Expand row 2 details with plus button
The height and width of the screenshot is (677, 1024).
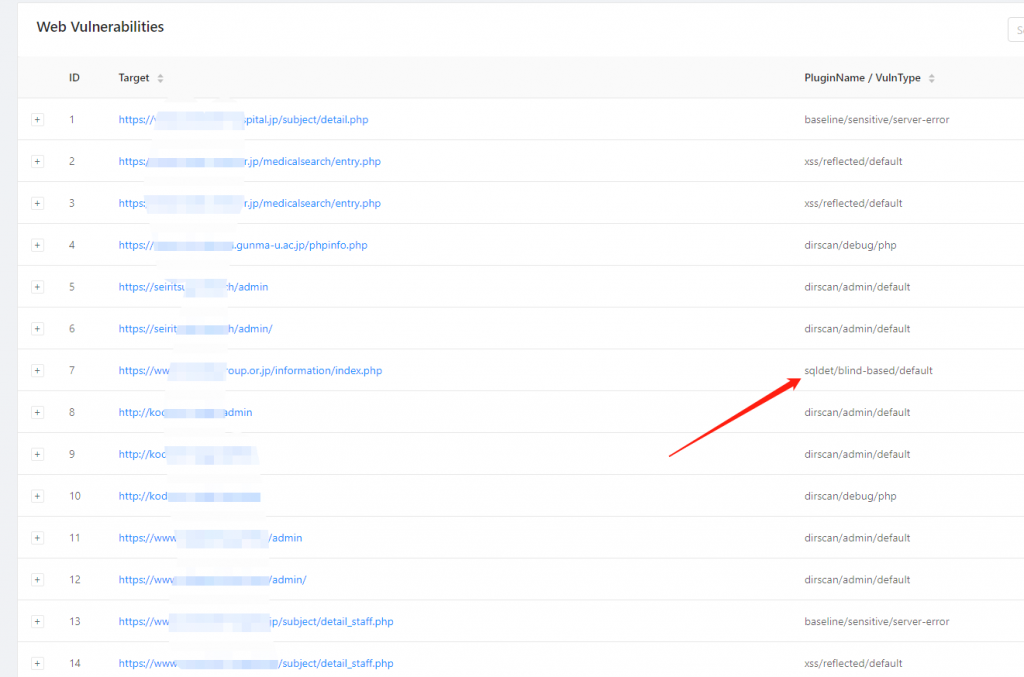pos(37,161)
